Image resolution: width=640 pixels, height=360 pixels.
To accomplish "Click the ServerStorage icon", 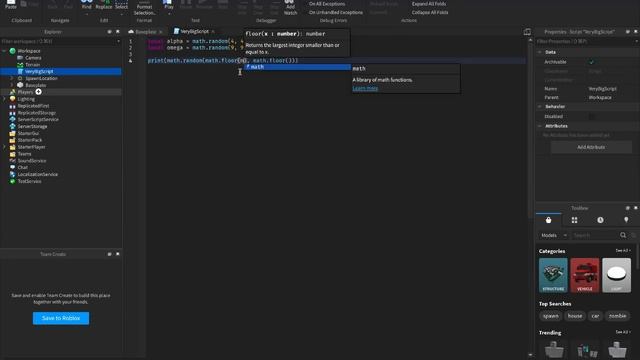I will tap(13, 127).
